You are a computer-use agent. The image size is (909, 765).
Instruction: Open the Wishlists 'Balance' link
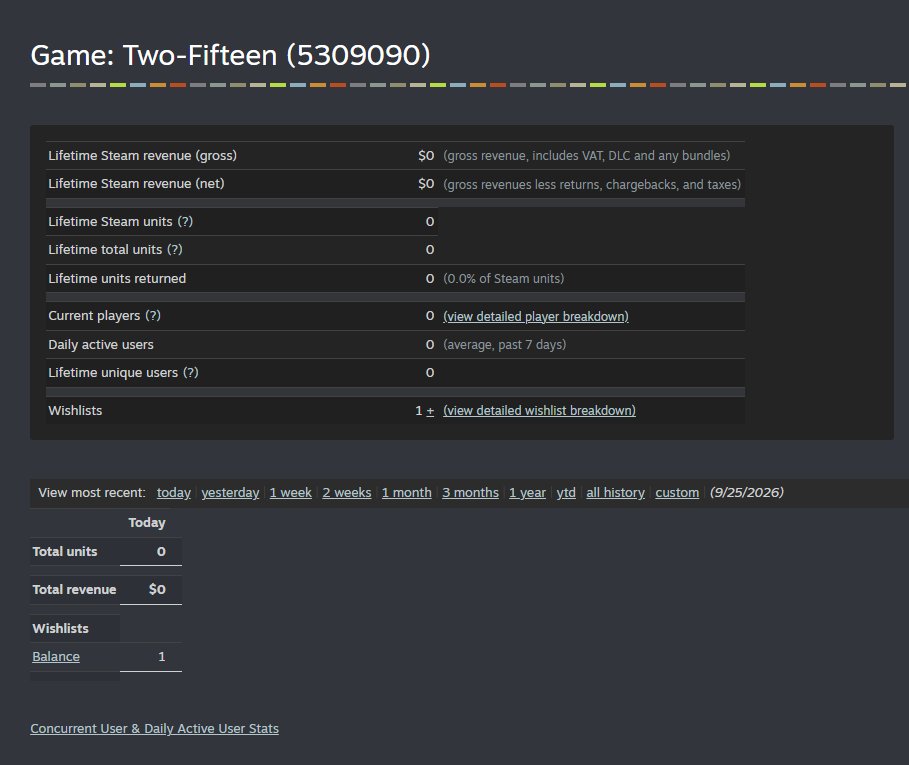point(56,657)
